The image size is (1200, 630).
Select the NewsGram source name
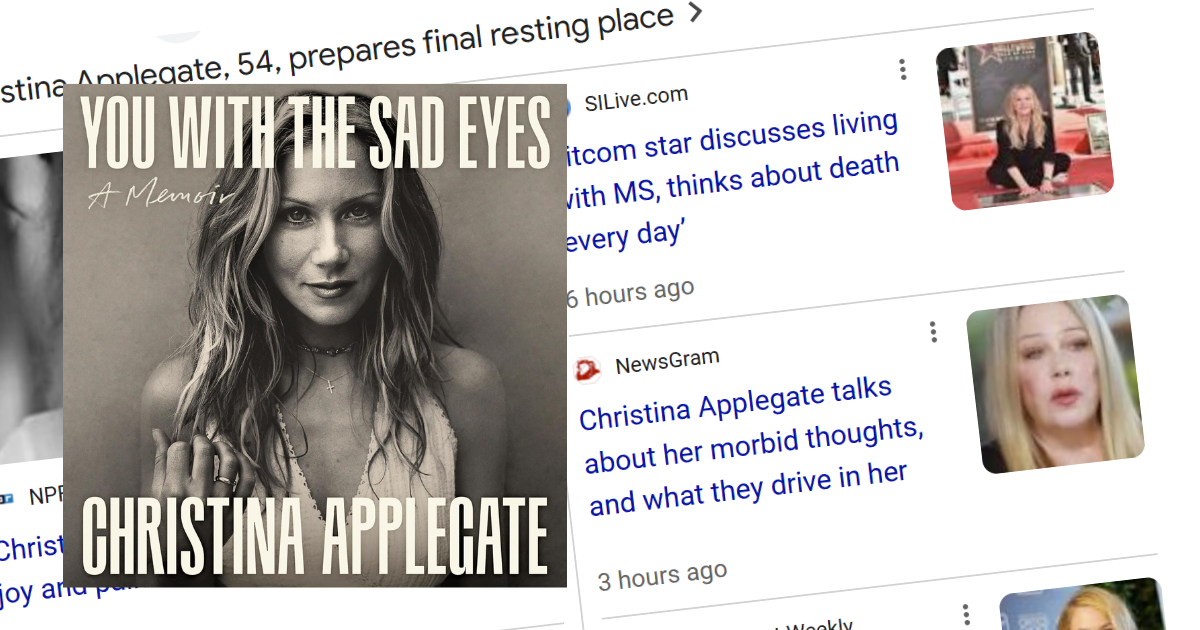(x=667, y=361)
